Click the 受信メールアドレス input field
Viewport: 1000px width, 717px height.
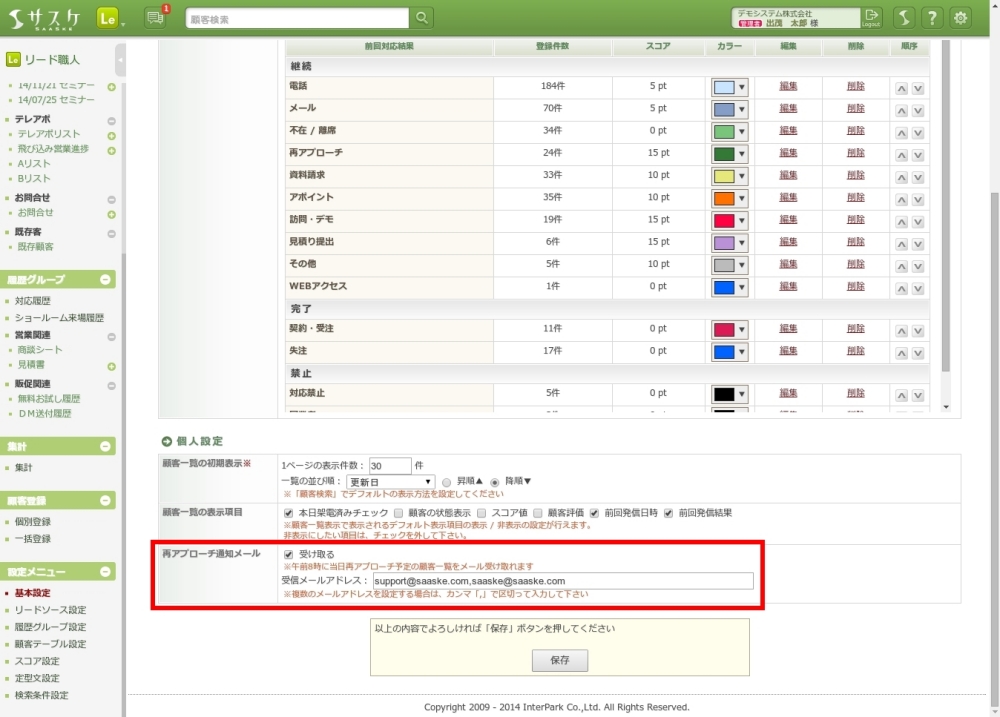(562, 581)
